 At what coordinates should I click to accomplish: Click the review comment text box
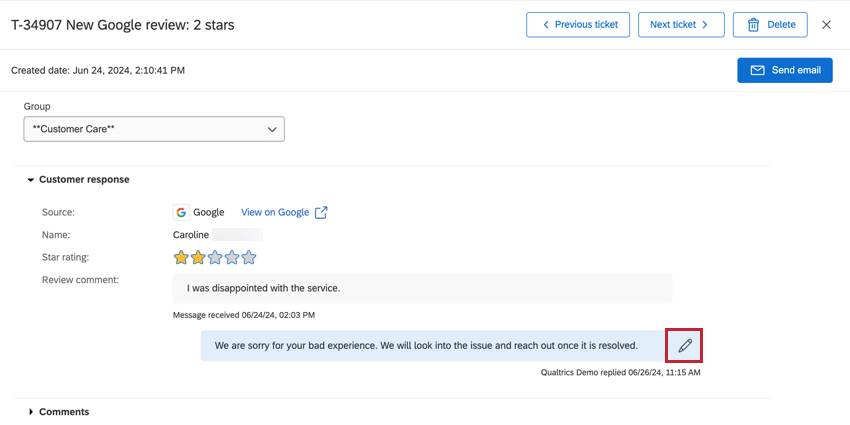pos(422,288)
